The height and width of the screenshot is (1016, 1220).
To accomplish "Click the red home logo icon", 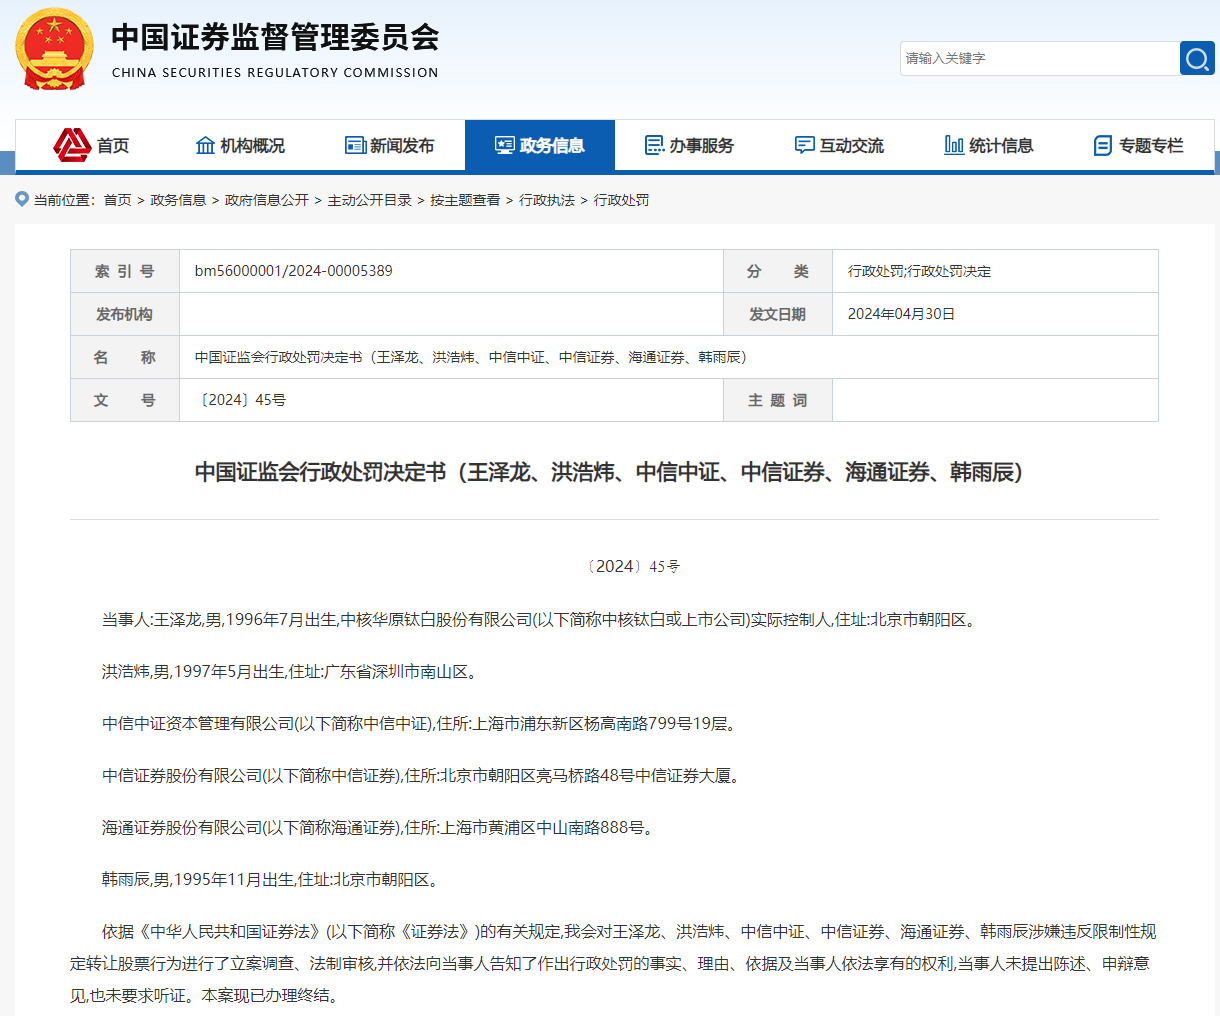I will (72, 146).
